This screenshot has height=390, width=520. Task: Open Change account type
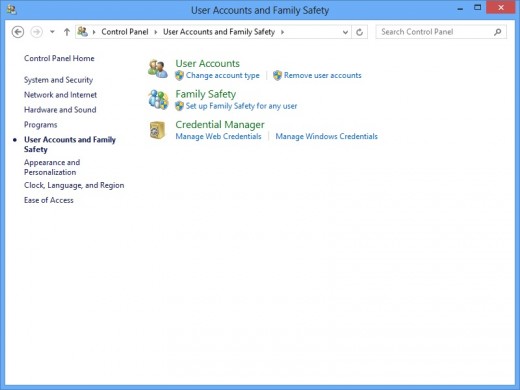[x=223, y=75]
